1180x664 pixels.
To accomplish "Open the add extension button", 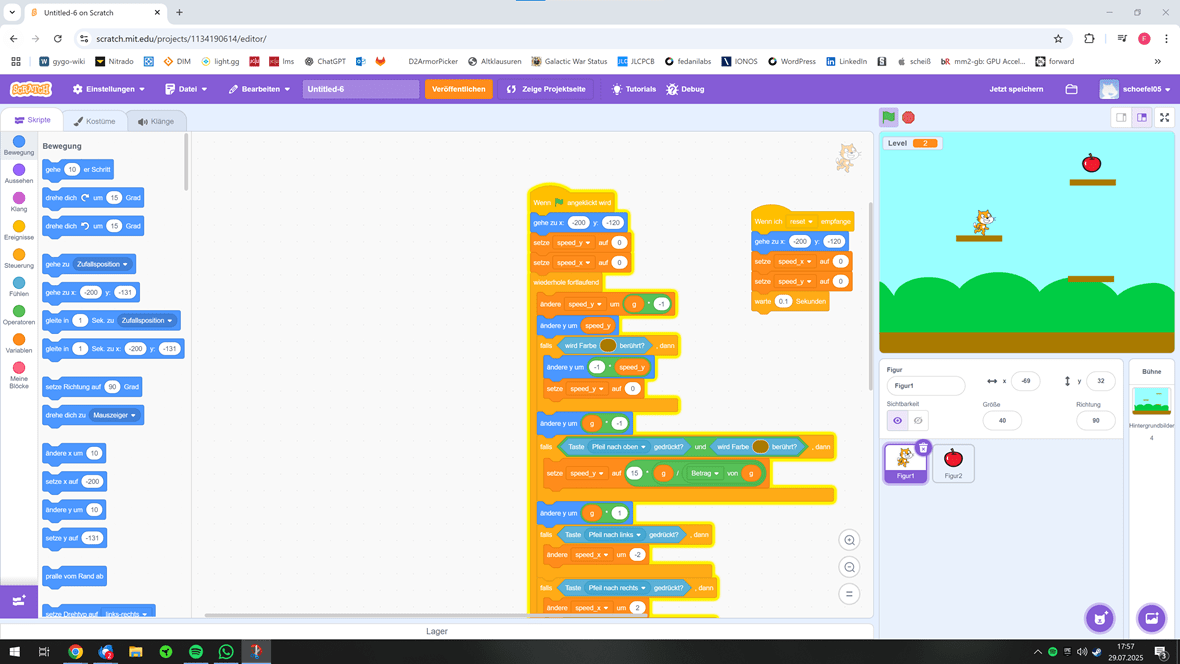I will point(18,600).
